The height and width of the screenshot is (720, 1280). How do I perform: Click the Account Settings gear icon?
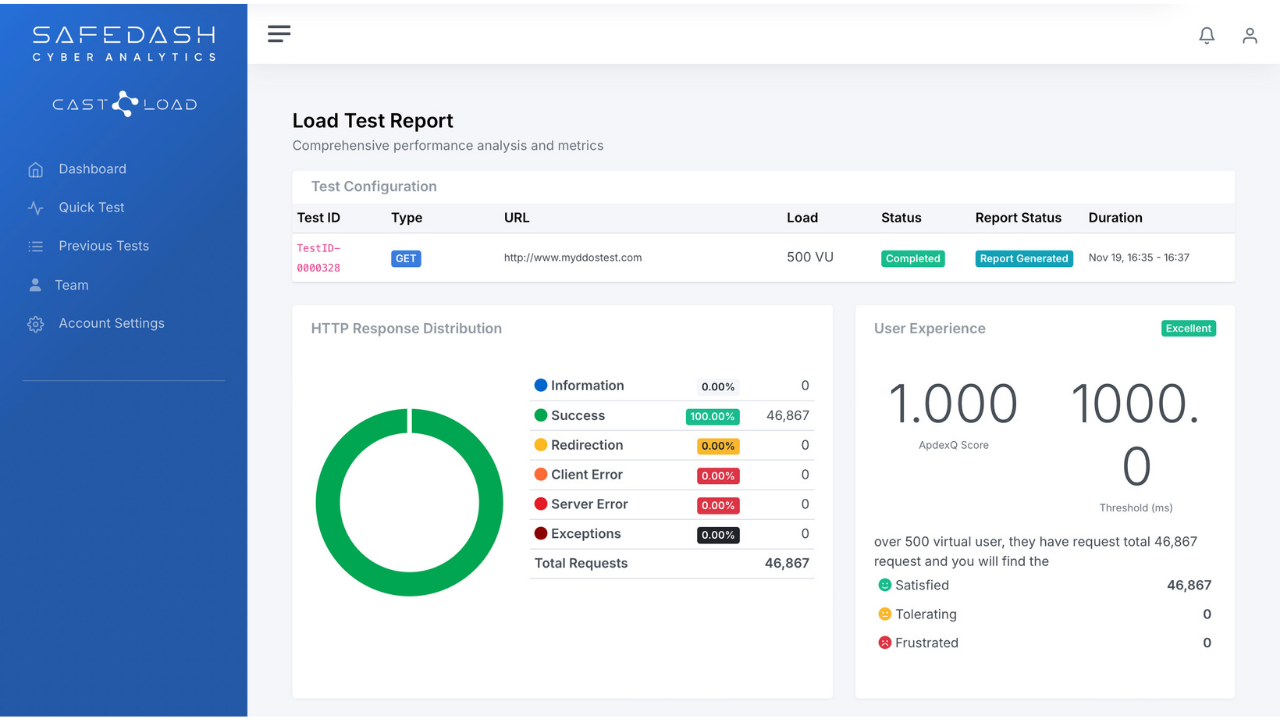36,324
